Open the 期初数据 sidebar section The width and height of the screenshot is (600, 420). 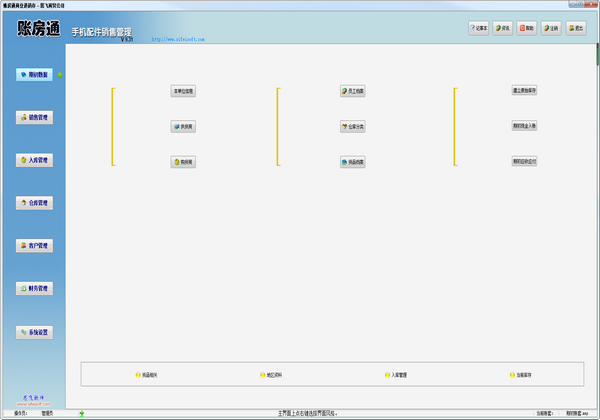point(33,74)
